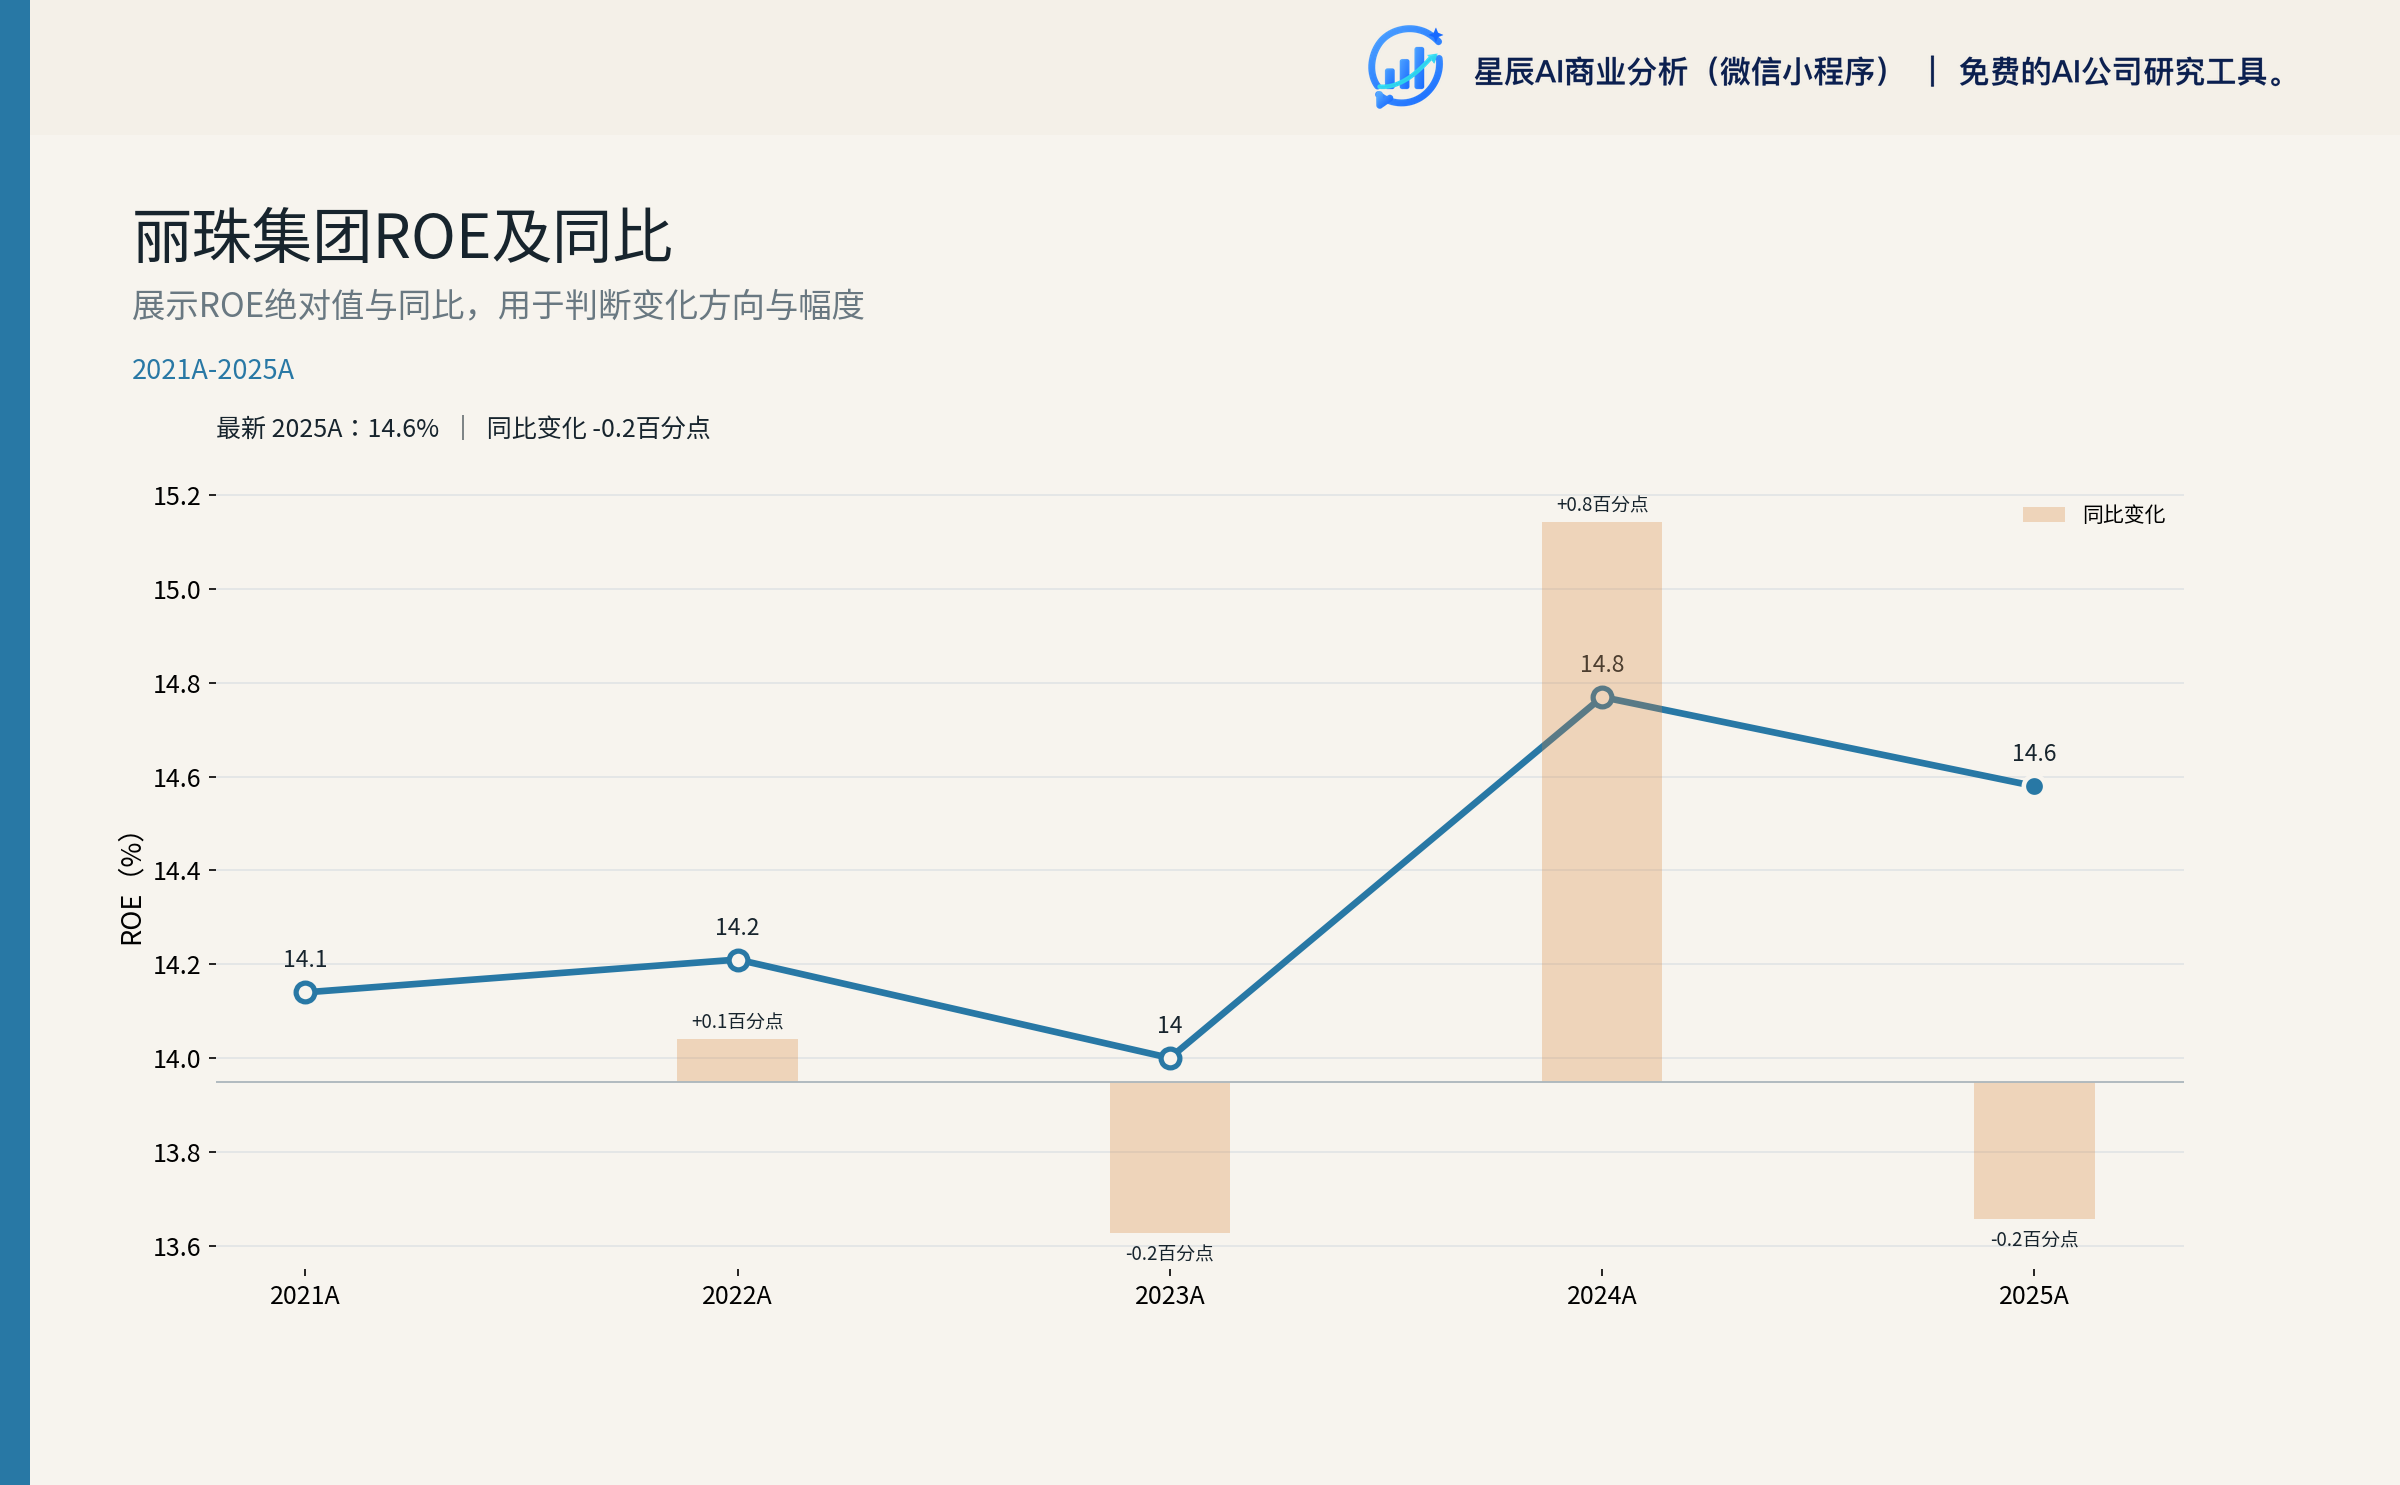Click the 2021A-2025A period label
This screenshot has height=1485, width=2400.
pyautogui.click(x=213, y=369)
